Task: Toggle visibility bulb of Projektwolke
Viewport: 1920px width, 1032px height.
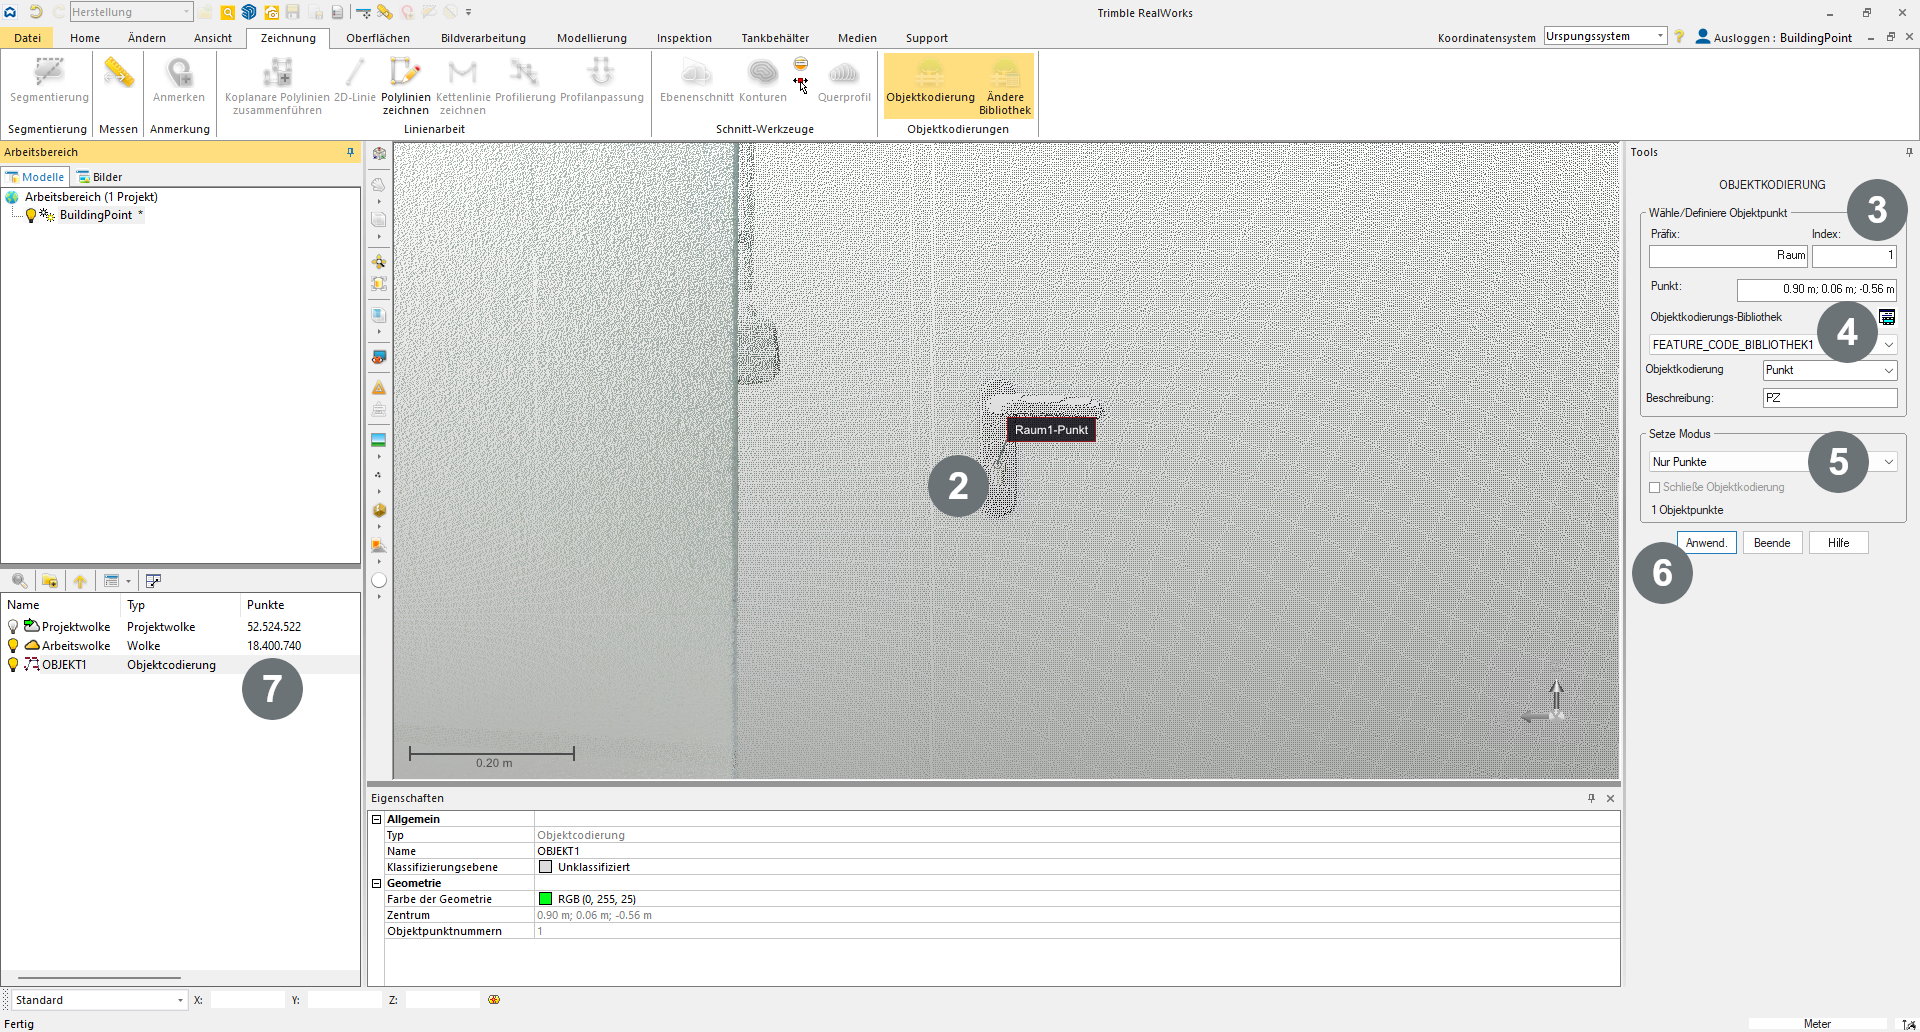Action: [13, 627]
